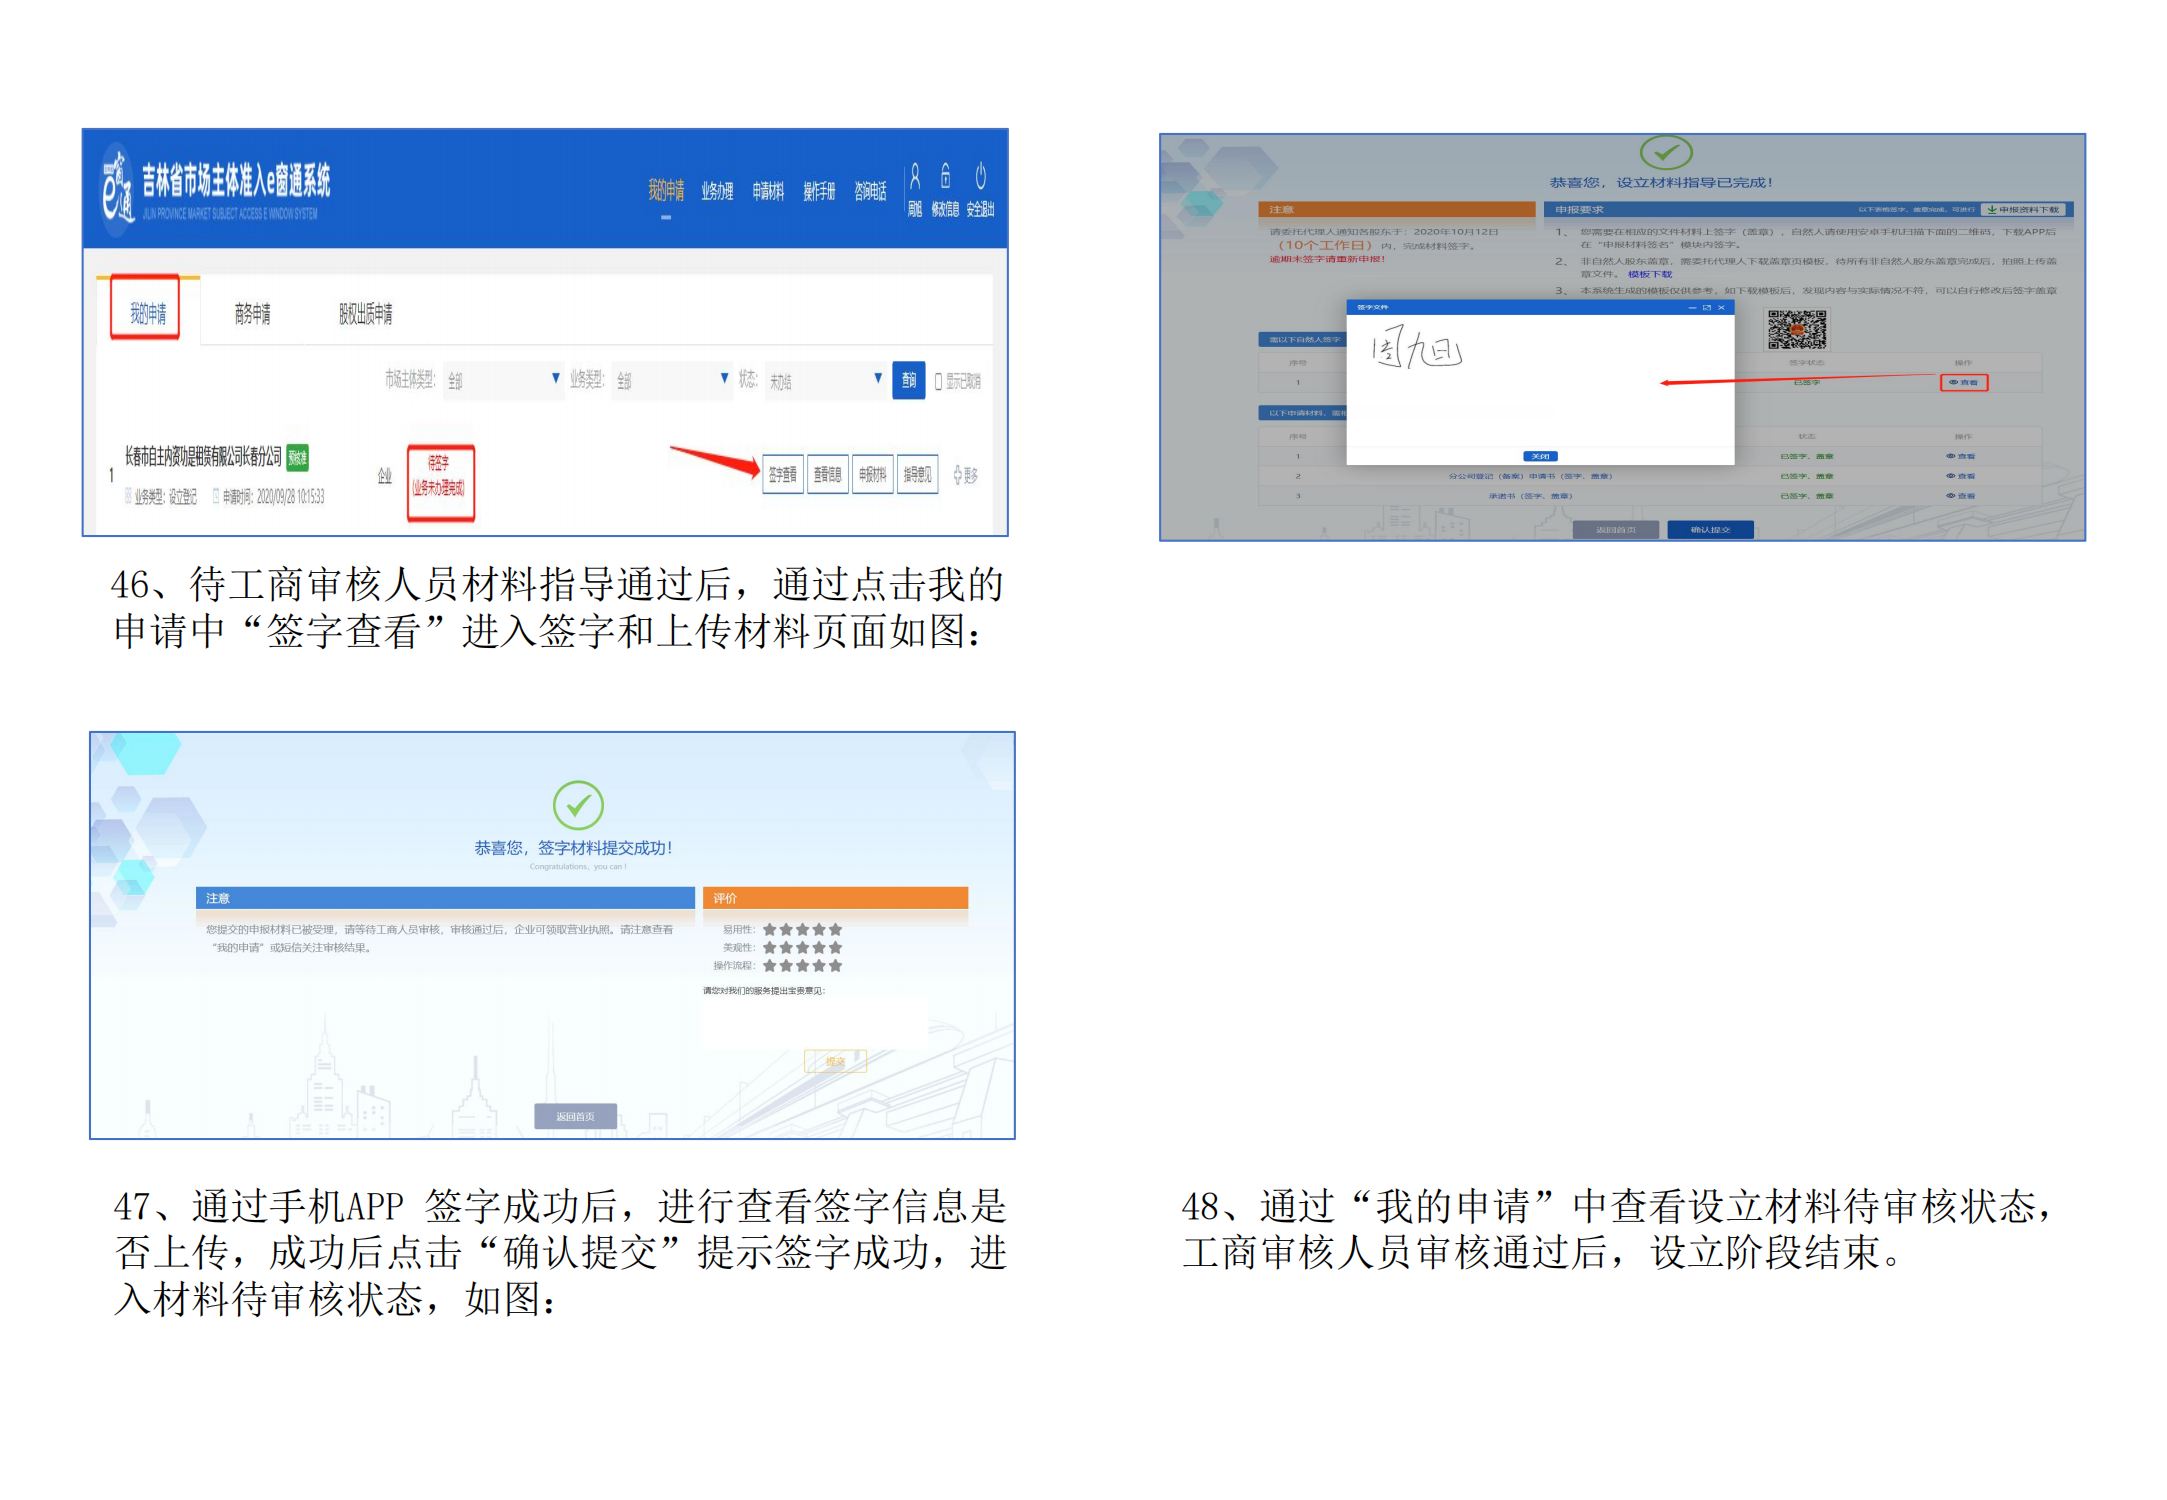The height and width of the screenshot is (1500, 2167).
Task: Tick the 显示已取消 checkbox
Action: pyautogui.click(x=938, y=381)
